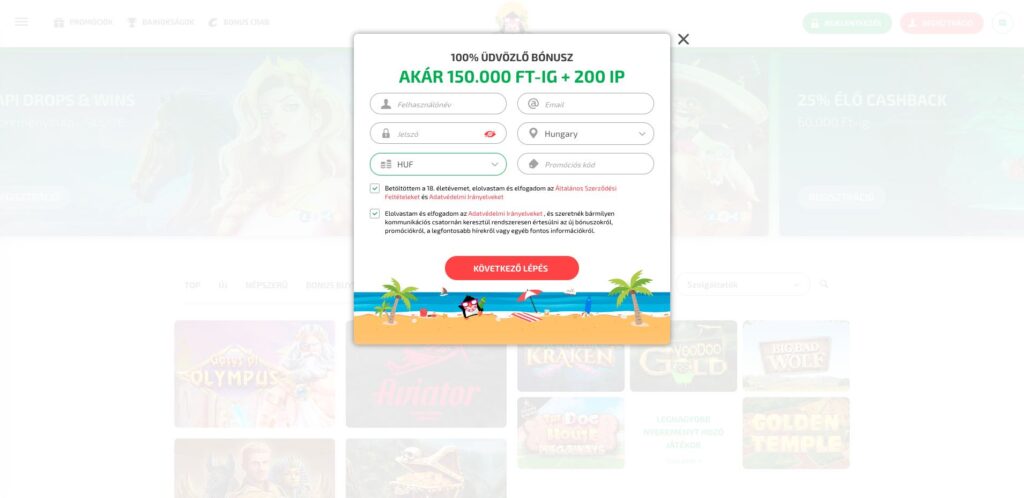1024x498 pixels.
Task: Click the Bajnokságok trophy icon
Action: pos(131,22)
